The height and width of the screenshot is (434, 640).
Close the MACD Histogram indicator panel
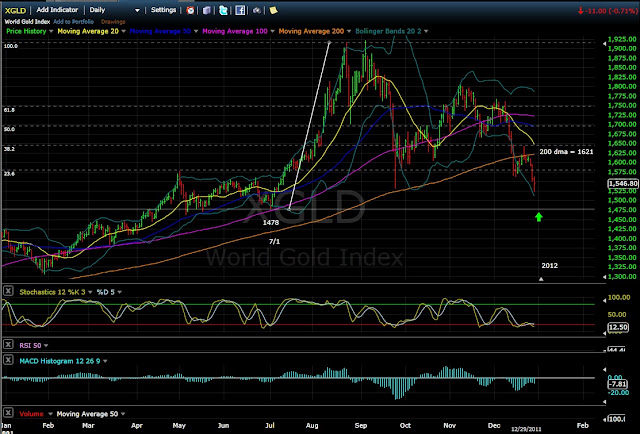(8, 360)
